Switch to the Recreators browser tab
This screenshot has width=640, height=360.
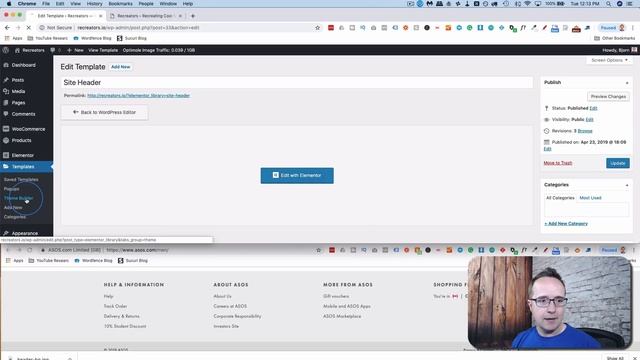145,16
